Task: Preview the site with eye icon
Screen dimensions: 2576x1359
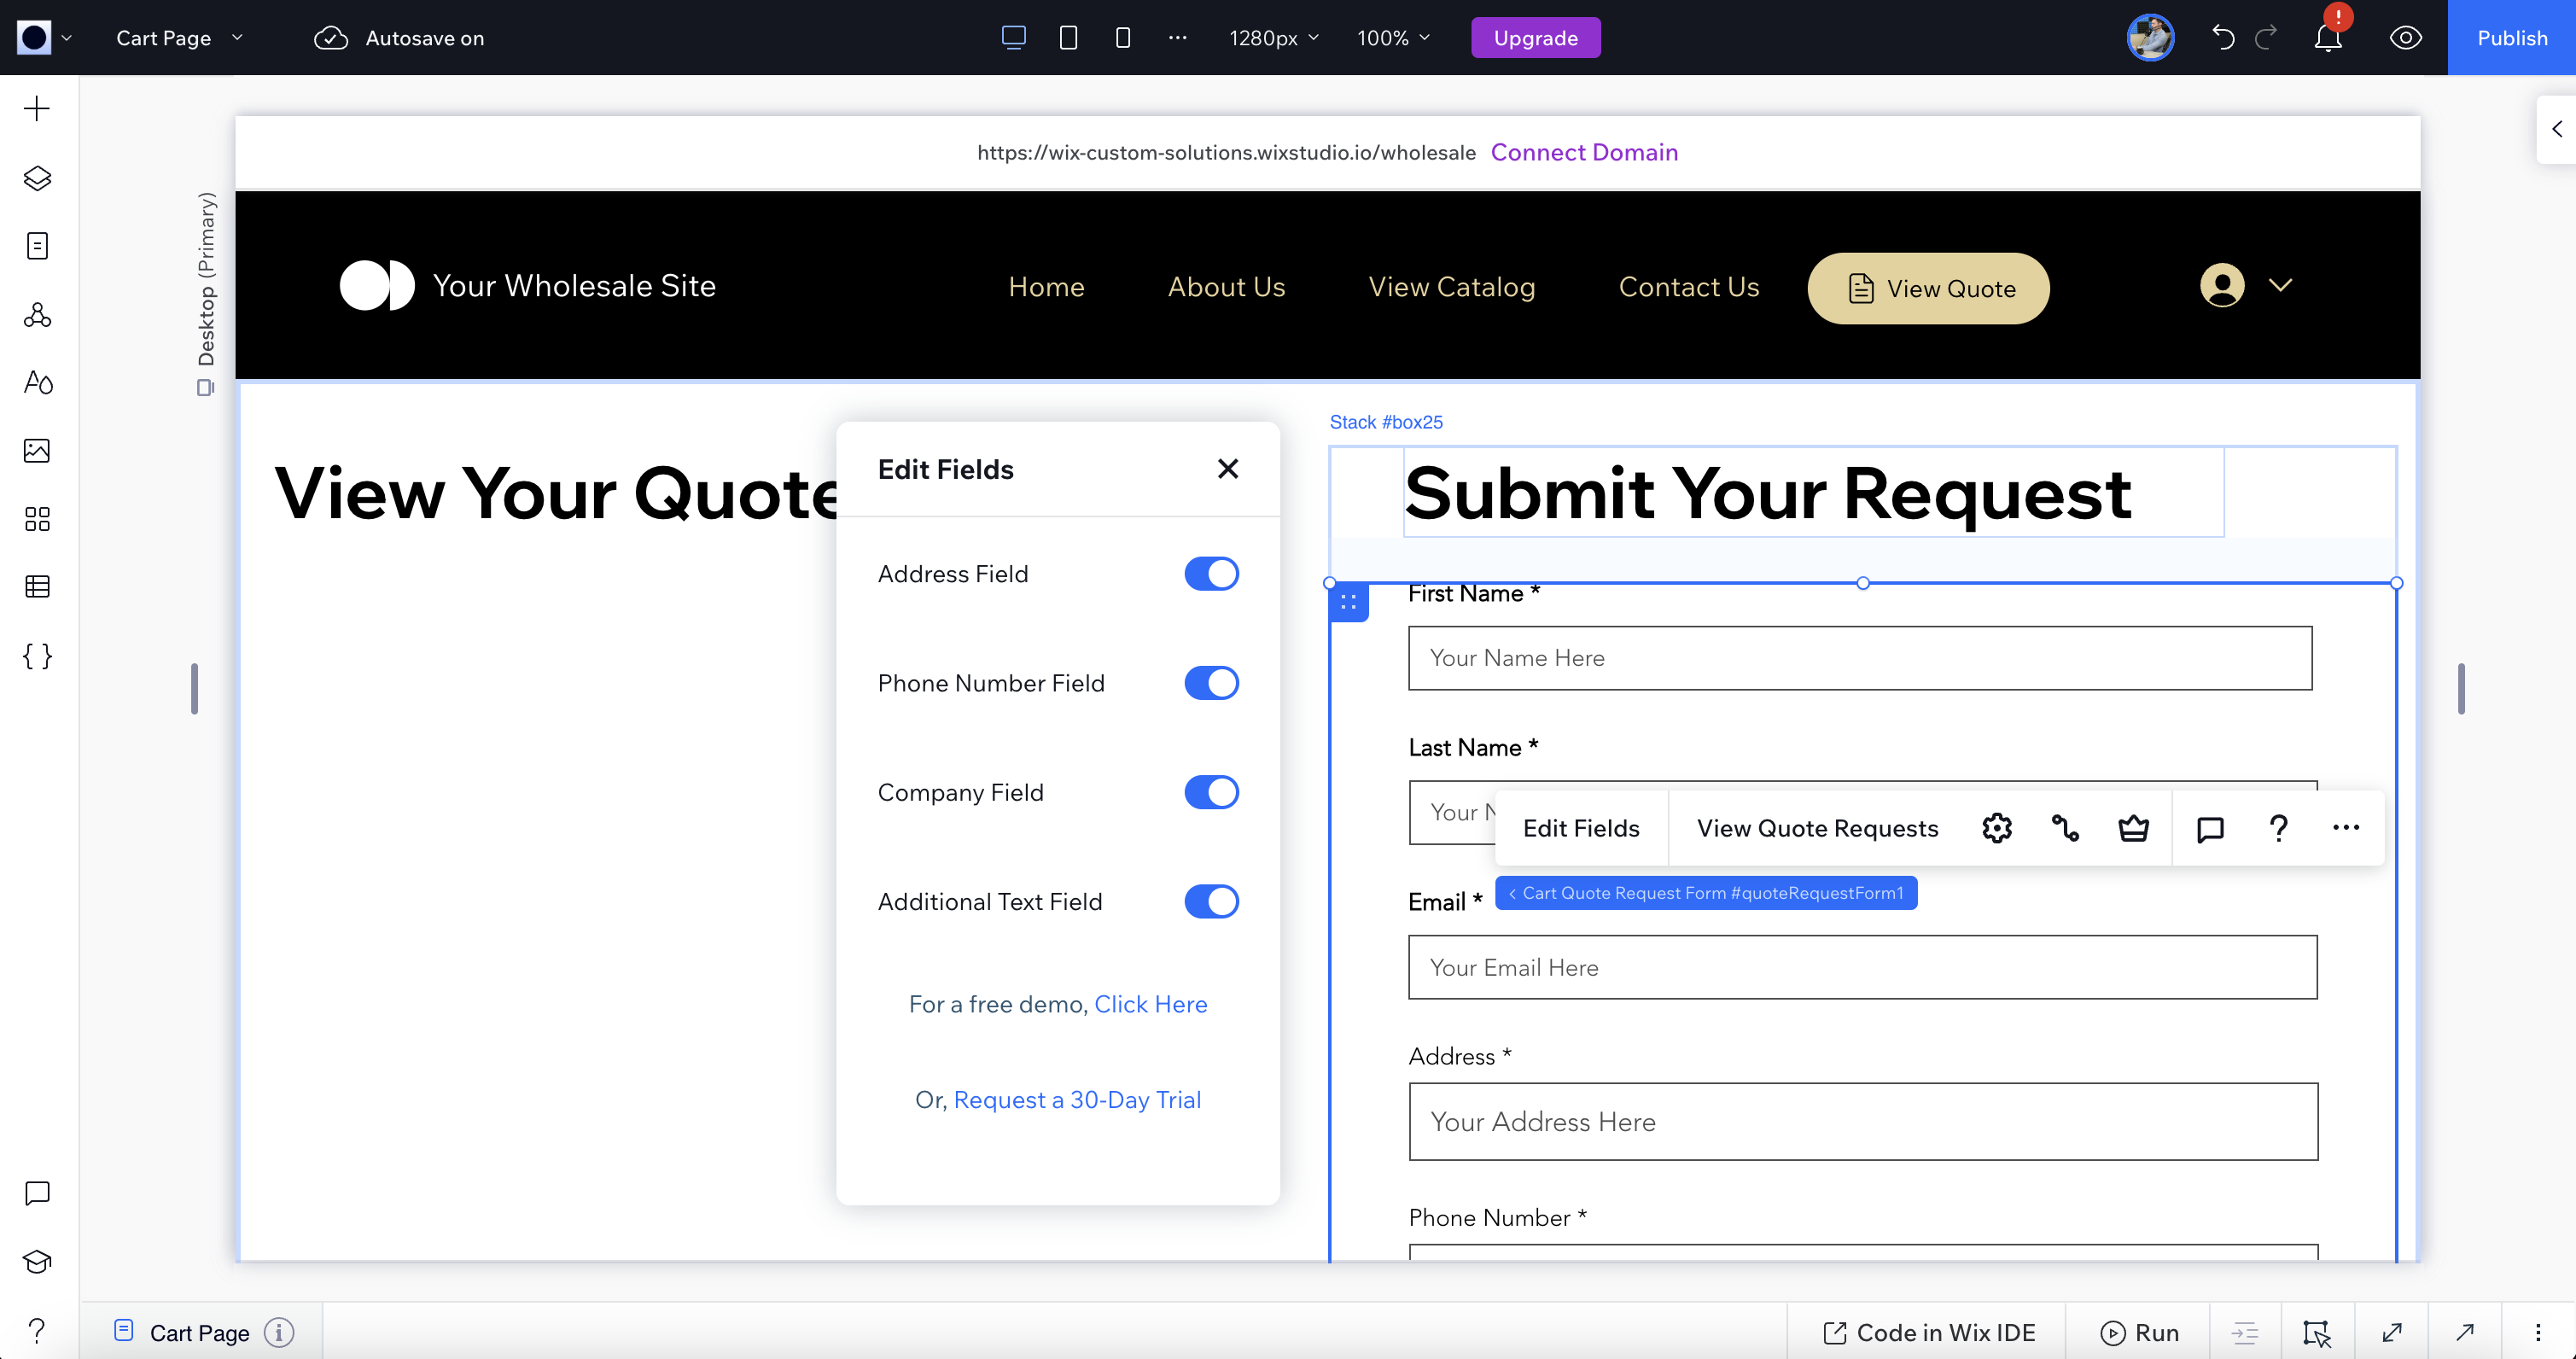Action: click(2405, 38)
